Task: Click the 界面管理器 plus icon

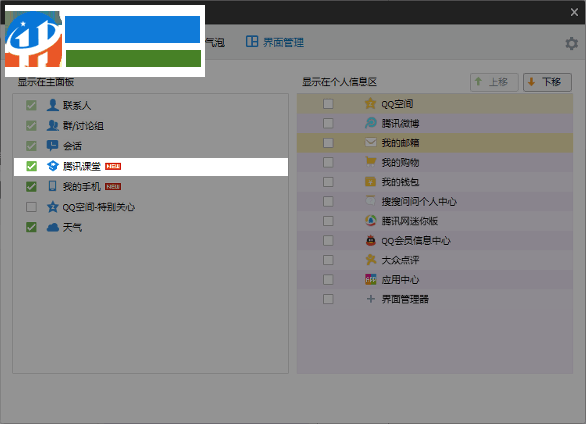Action: pos(370,299)
